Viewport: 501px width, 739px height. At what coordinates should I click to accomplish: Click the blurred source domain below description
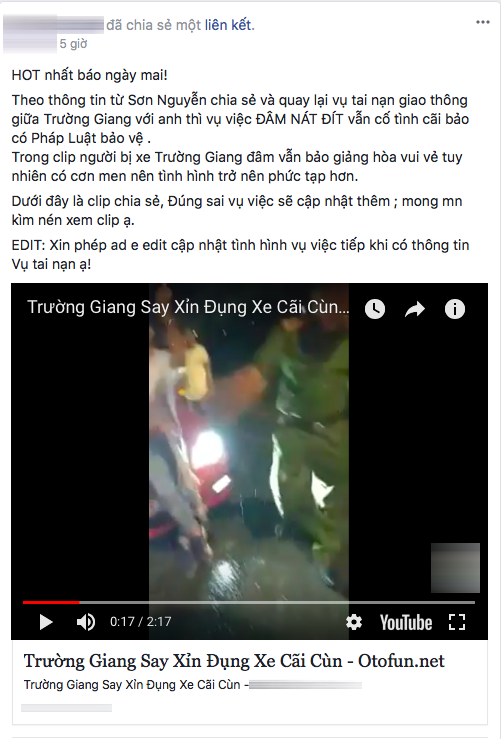(x=66, y=707)
